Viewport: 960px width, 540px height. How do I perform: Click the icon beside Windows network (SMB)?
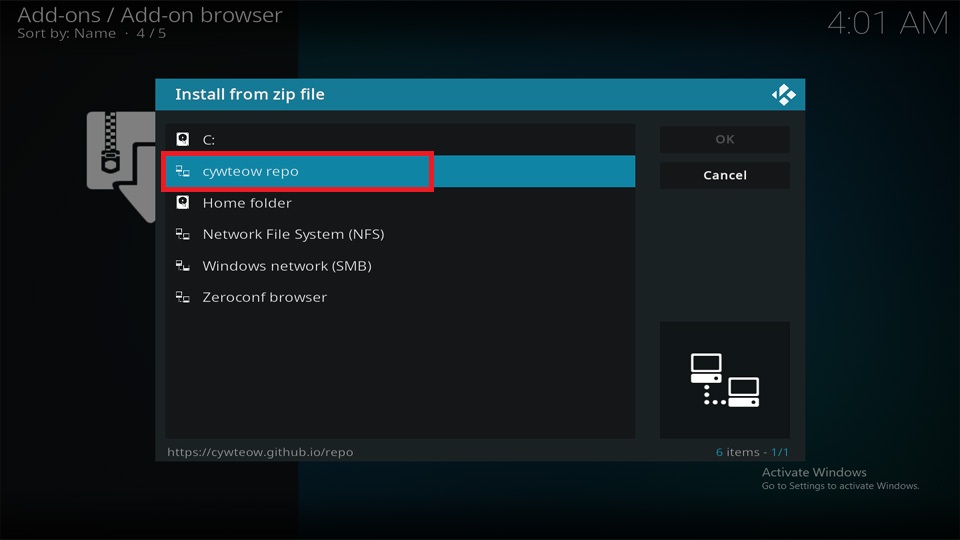pos(182,266)
